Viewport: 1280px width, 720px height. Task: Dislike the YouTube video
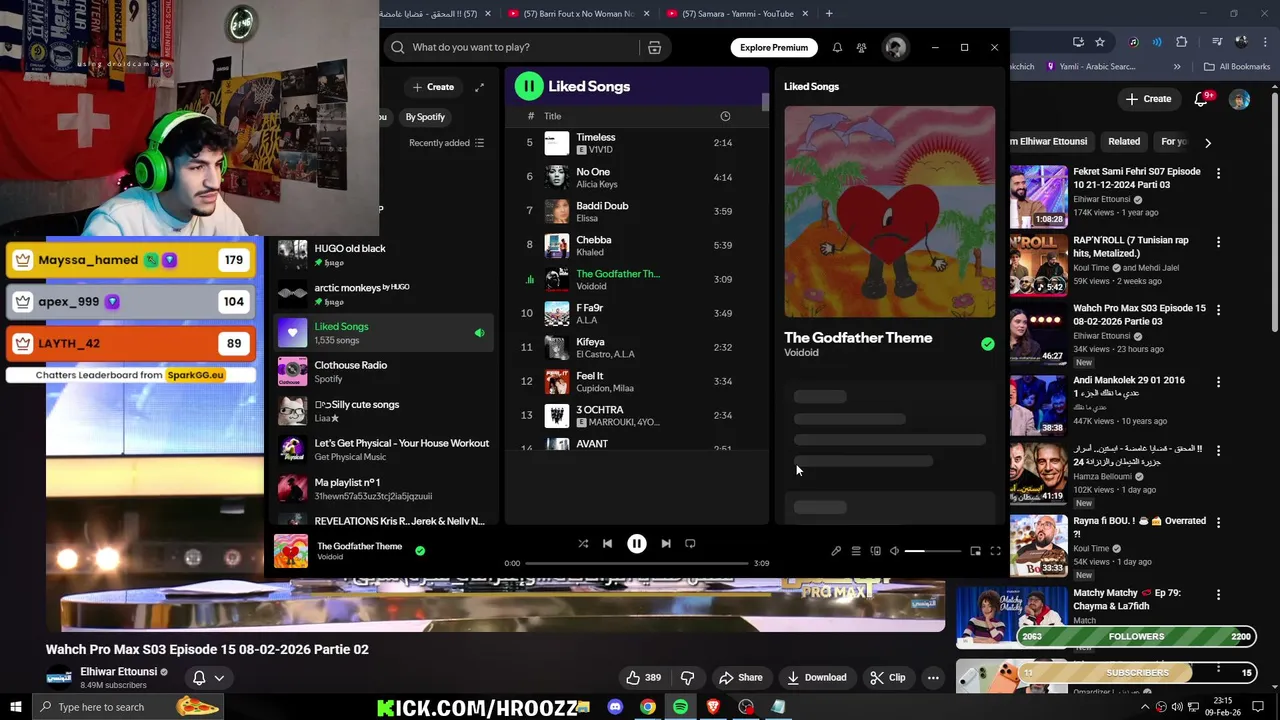687,678
